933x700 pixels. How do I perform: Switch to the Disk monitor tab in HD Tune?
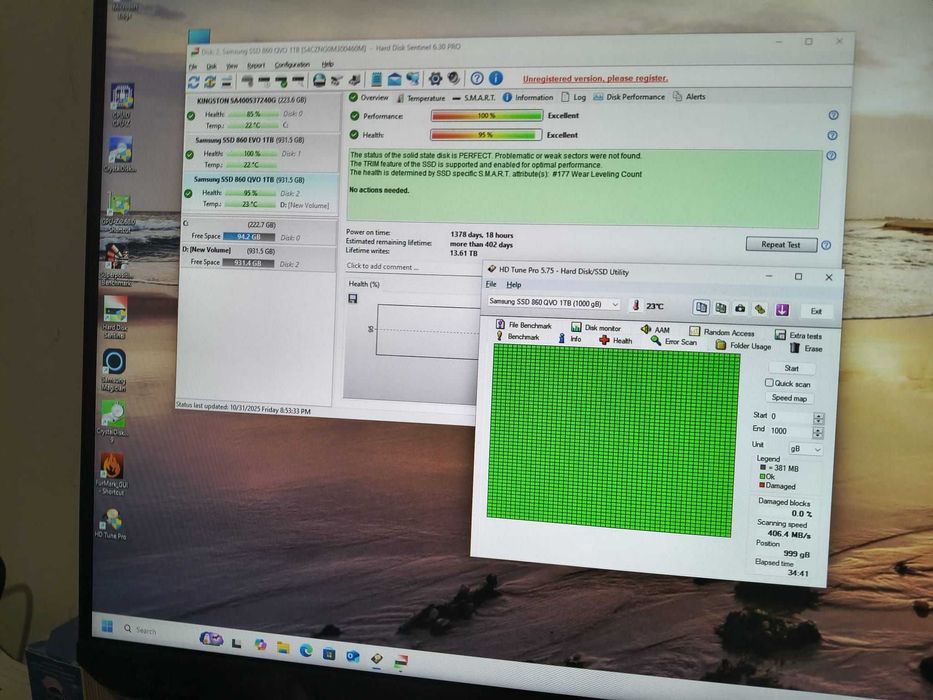click(596, 327)
